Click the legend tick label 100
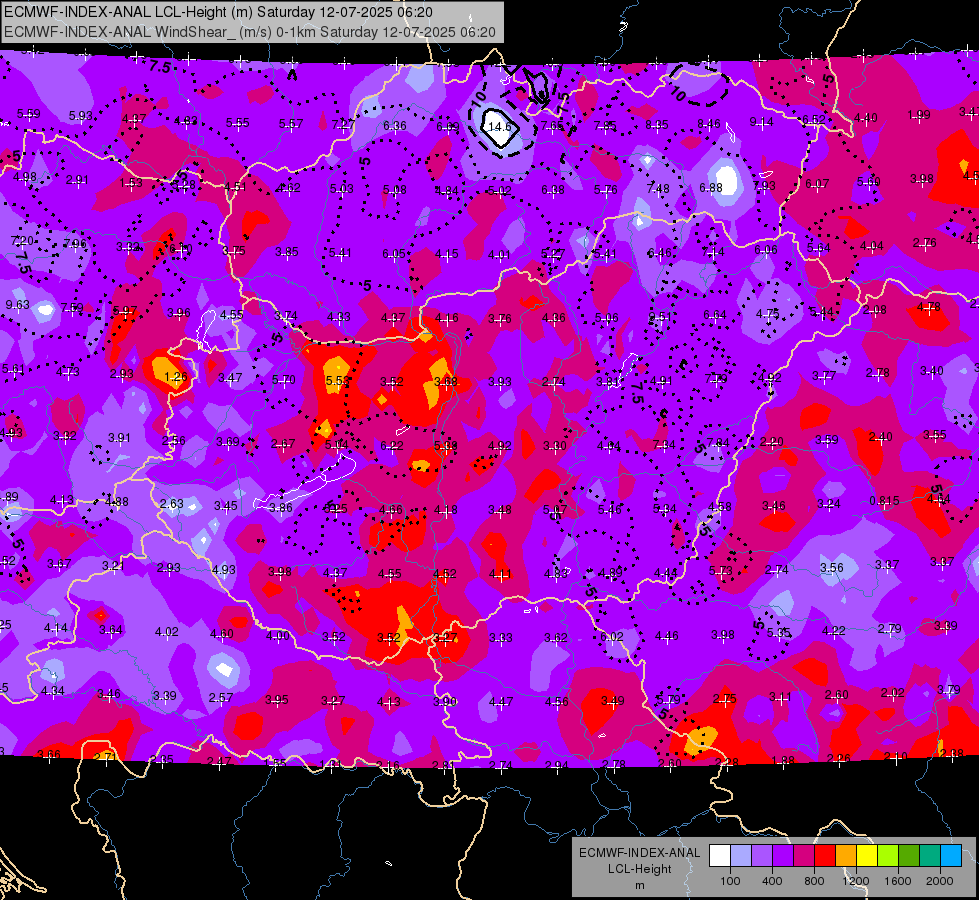The width and height of the screenshot is (979, 900). (x=730, y=881)
